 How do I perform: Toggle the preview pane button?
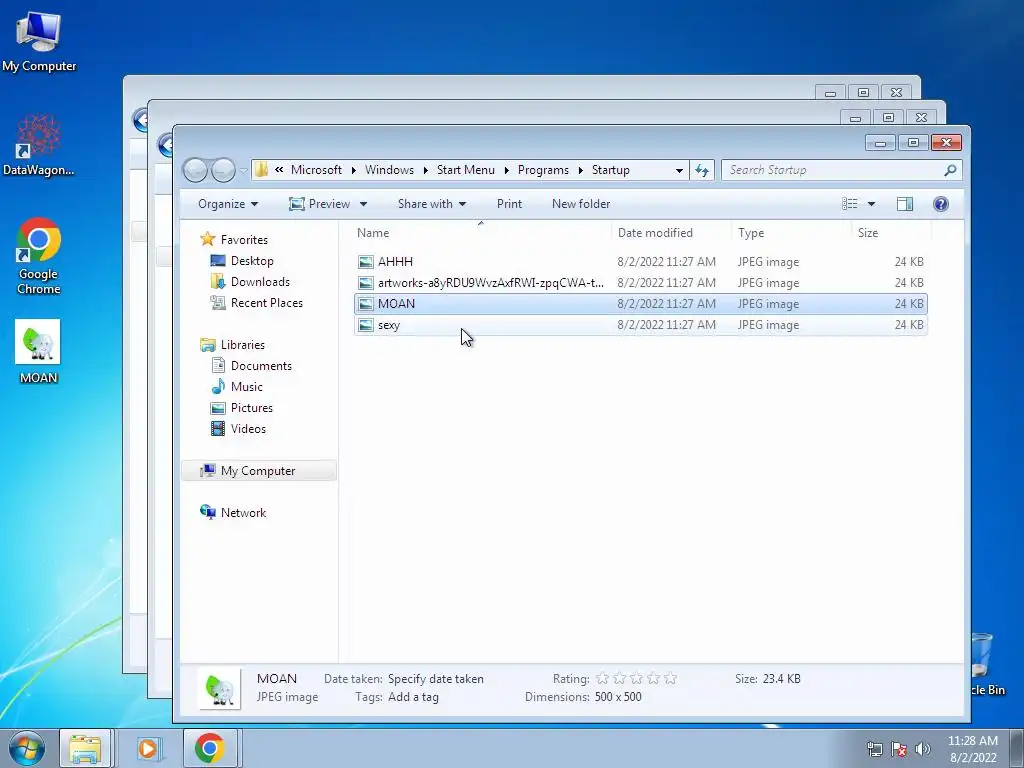[x=904, y=204]
